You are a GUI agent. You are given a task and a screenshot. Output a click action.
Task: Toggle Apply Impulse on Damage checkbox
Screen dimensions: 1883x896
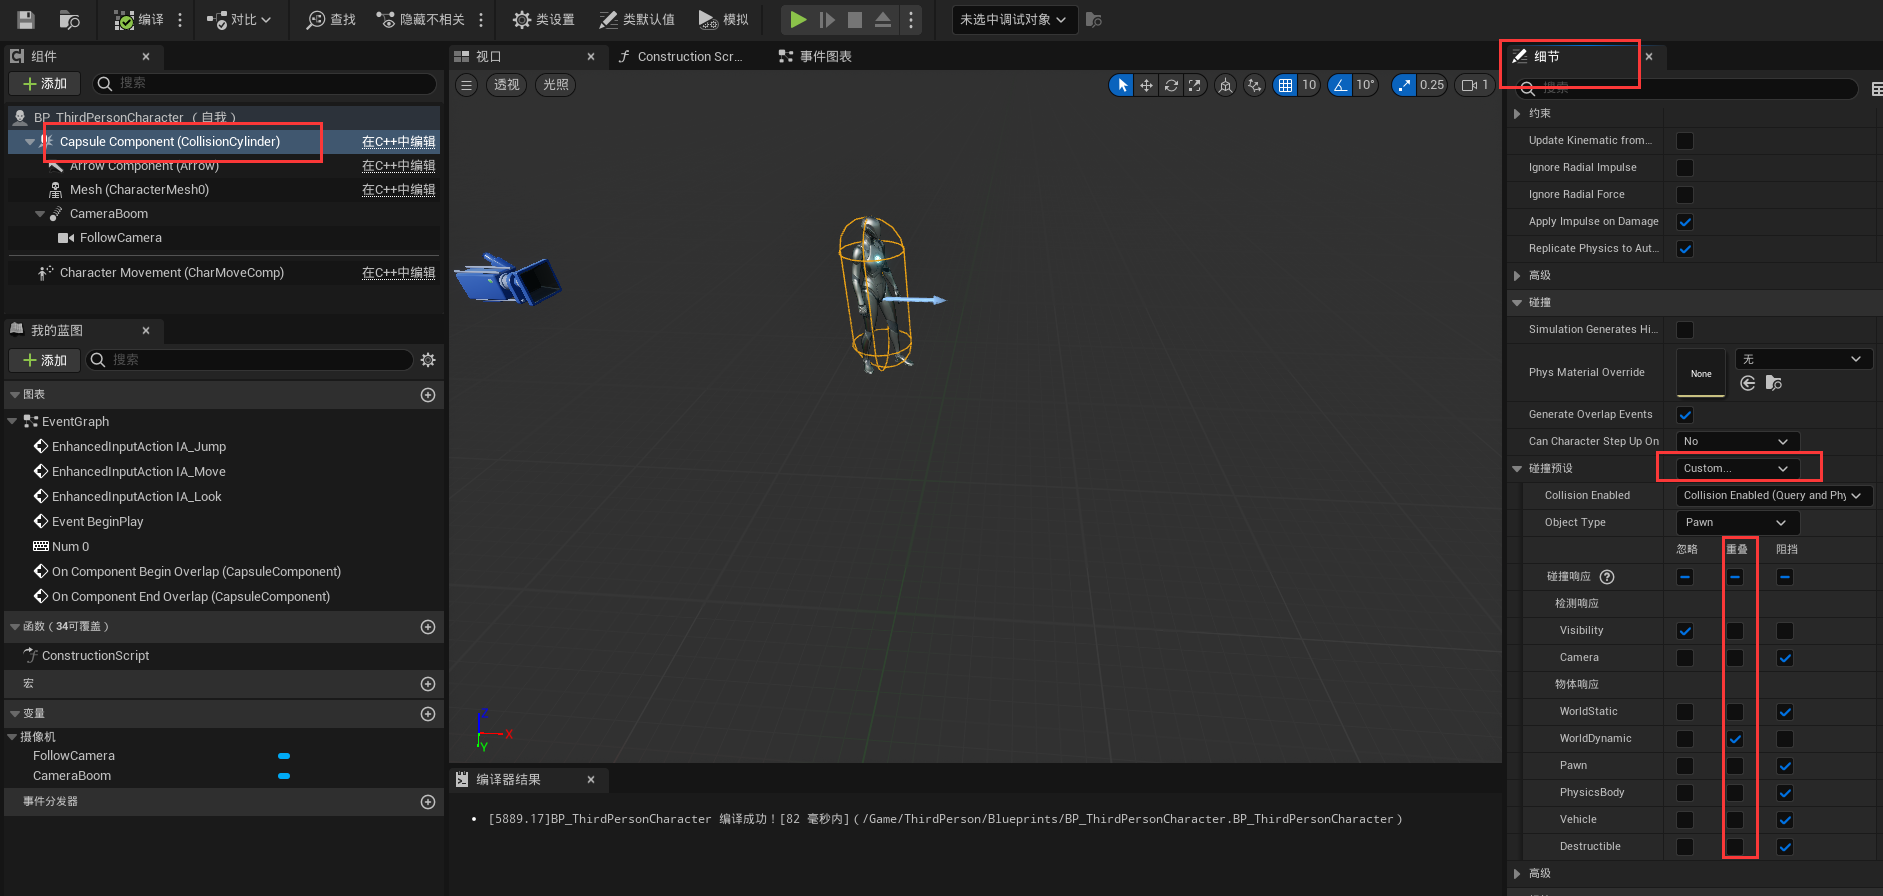(1685, 222)
